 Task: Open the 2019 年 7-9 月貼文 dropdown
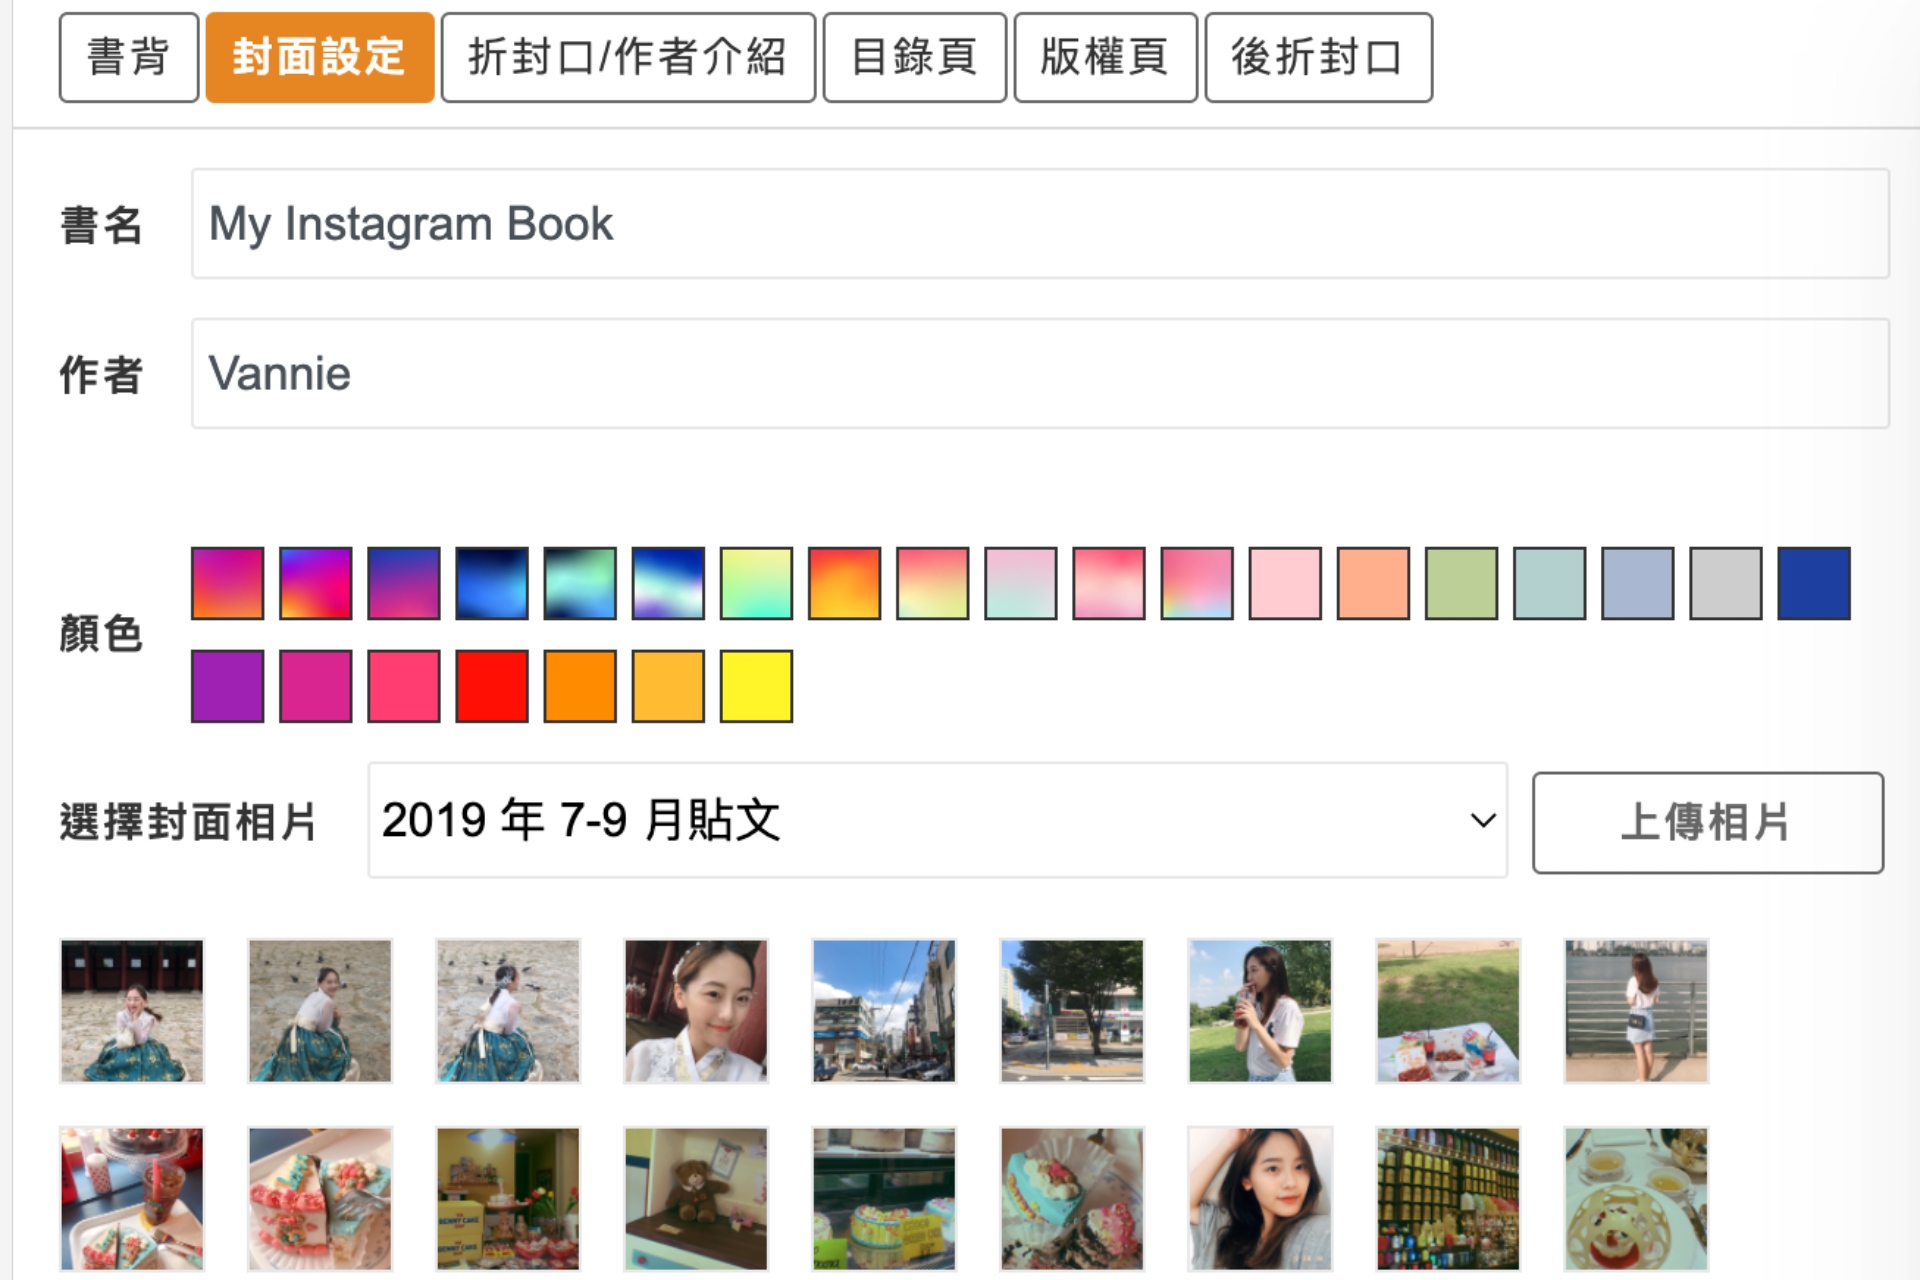[x=937, y=820]
